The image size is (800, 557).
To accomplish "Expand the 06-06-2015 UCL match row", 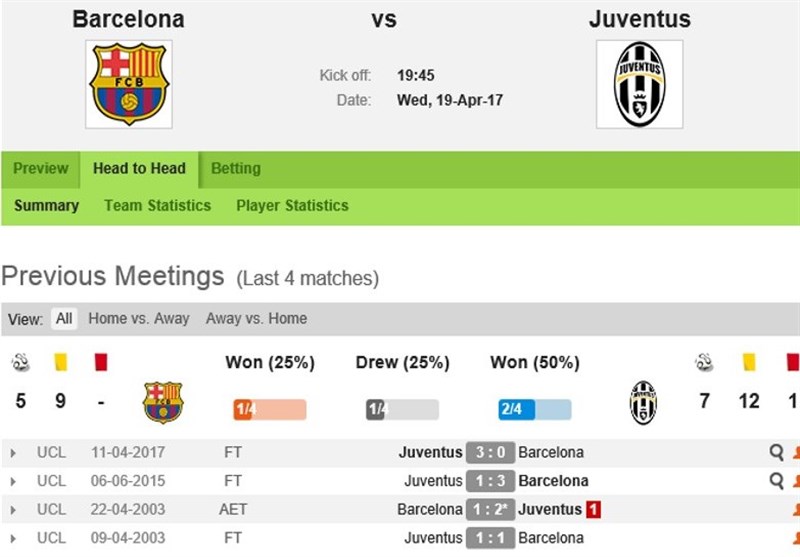I will tap(13, 481).
